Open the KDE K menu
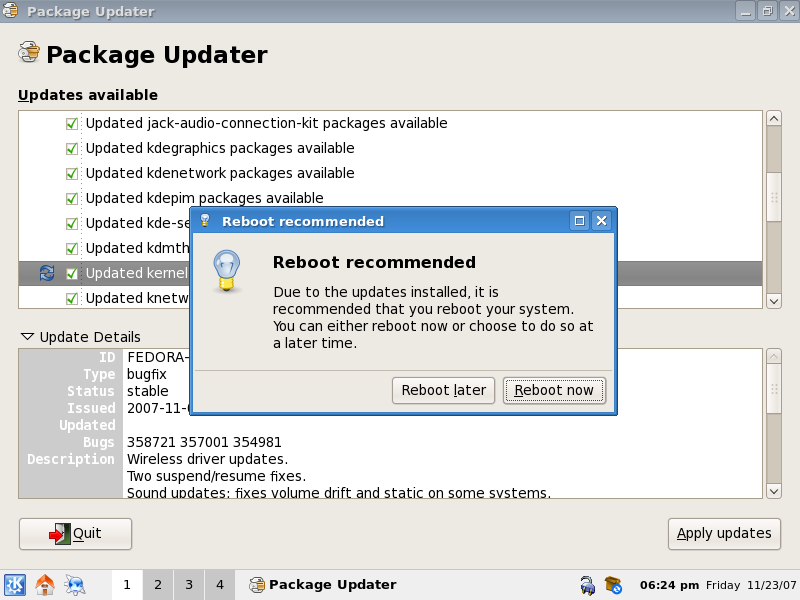Viewport: 800px width, 600px height. click(14, 585)
